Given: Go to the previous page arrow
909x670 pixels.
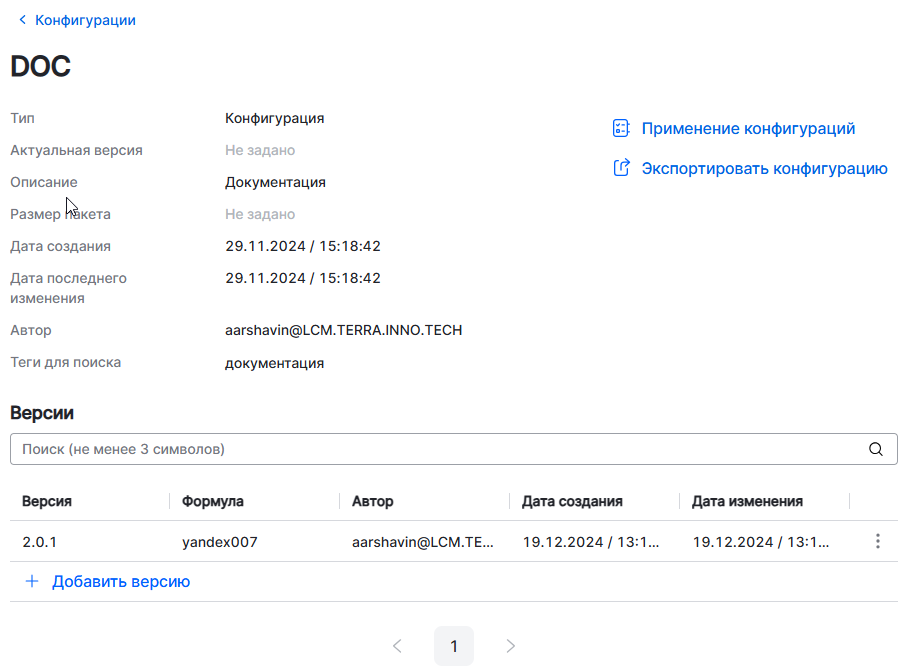Looking at the screenshot, I should (x=397, y=646).
